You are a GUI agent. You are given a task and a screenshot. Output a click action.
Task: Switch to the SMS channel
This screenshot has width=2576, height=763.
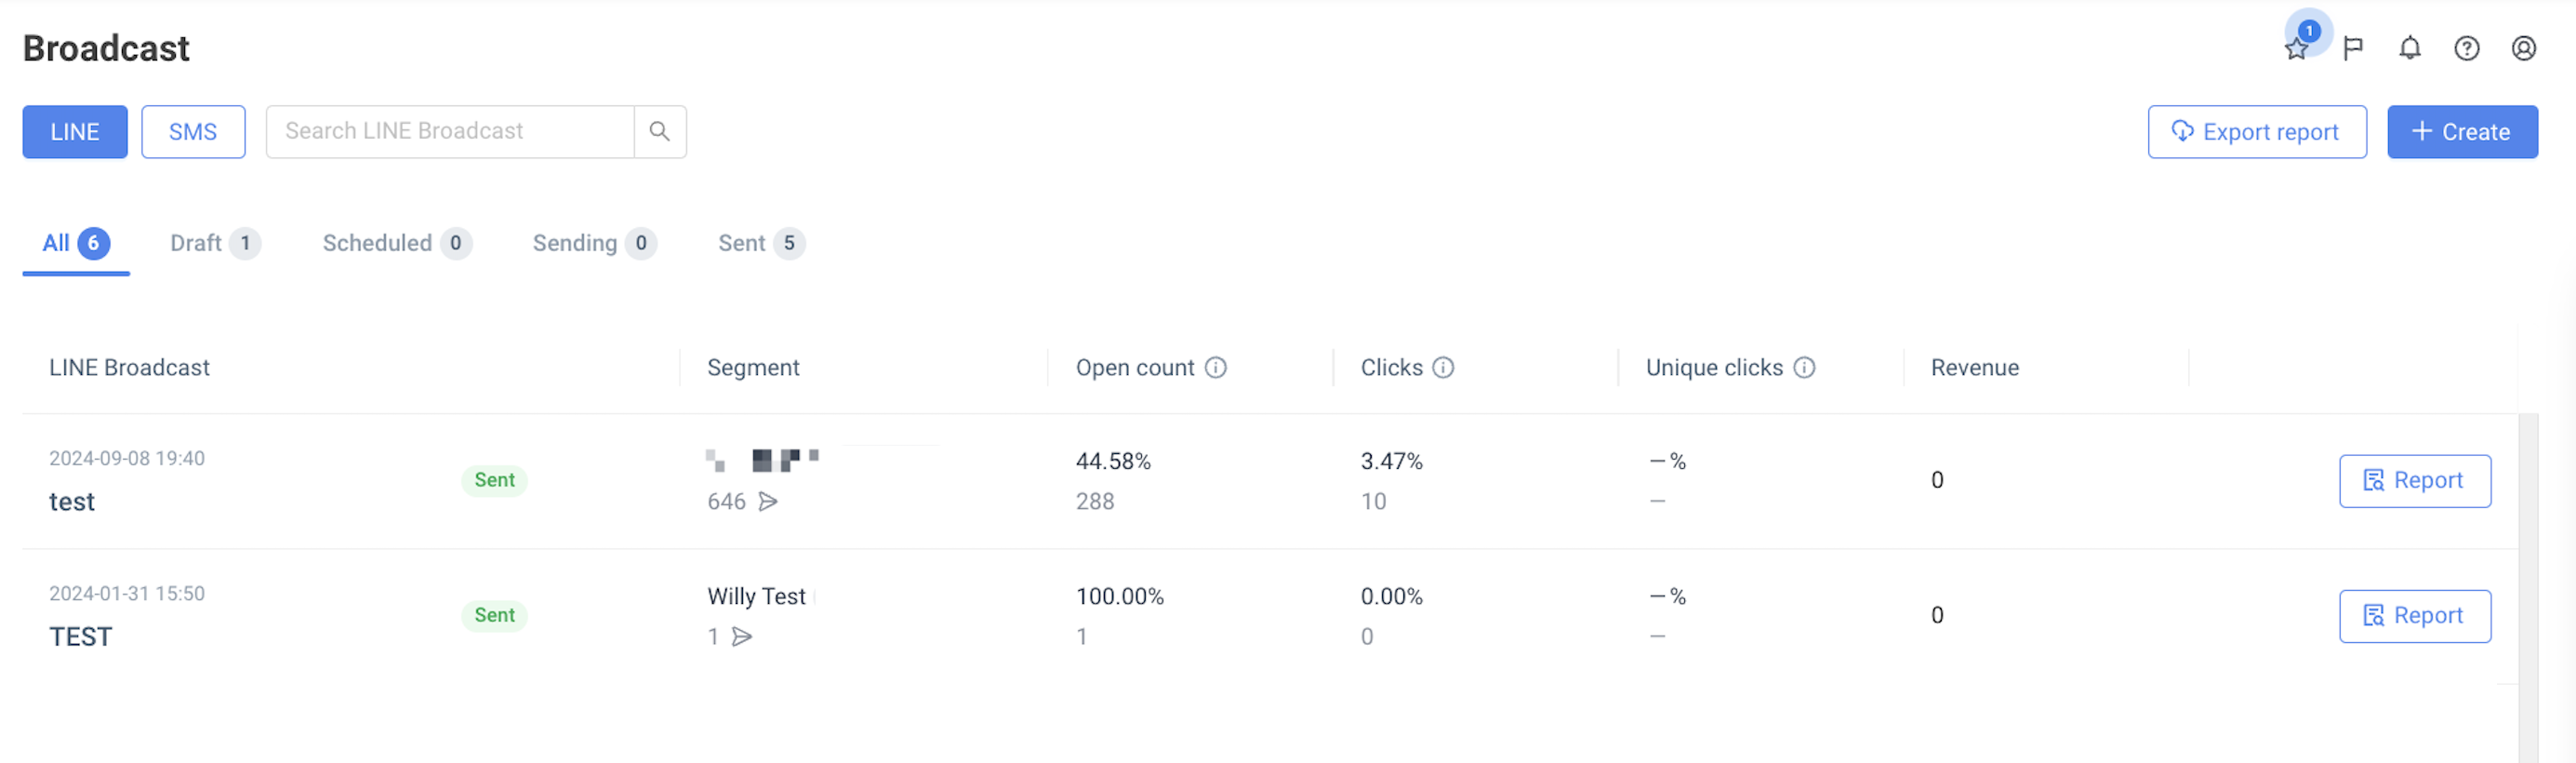click(193, 132)
